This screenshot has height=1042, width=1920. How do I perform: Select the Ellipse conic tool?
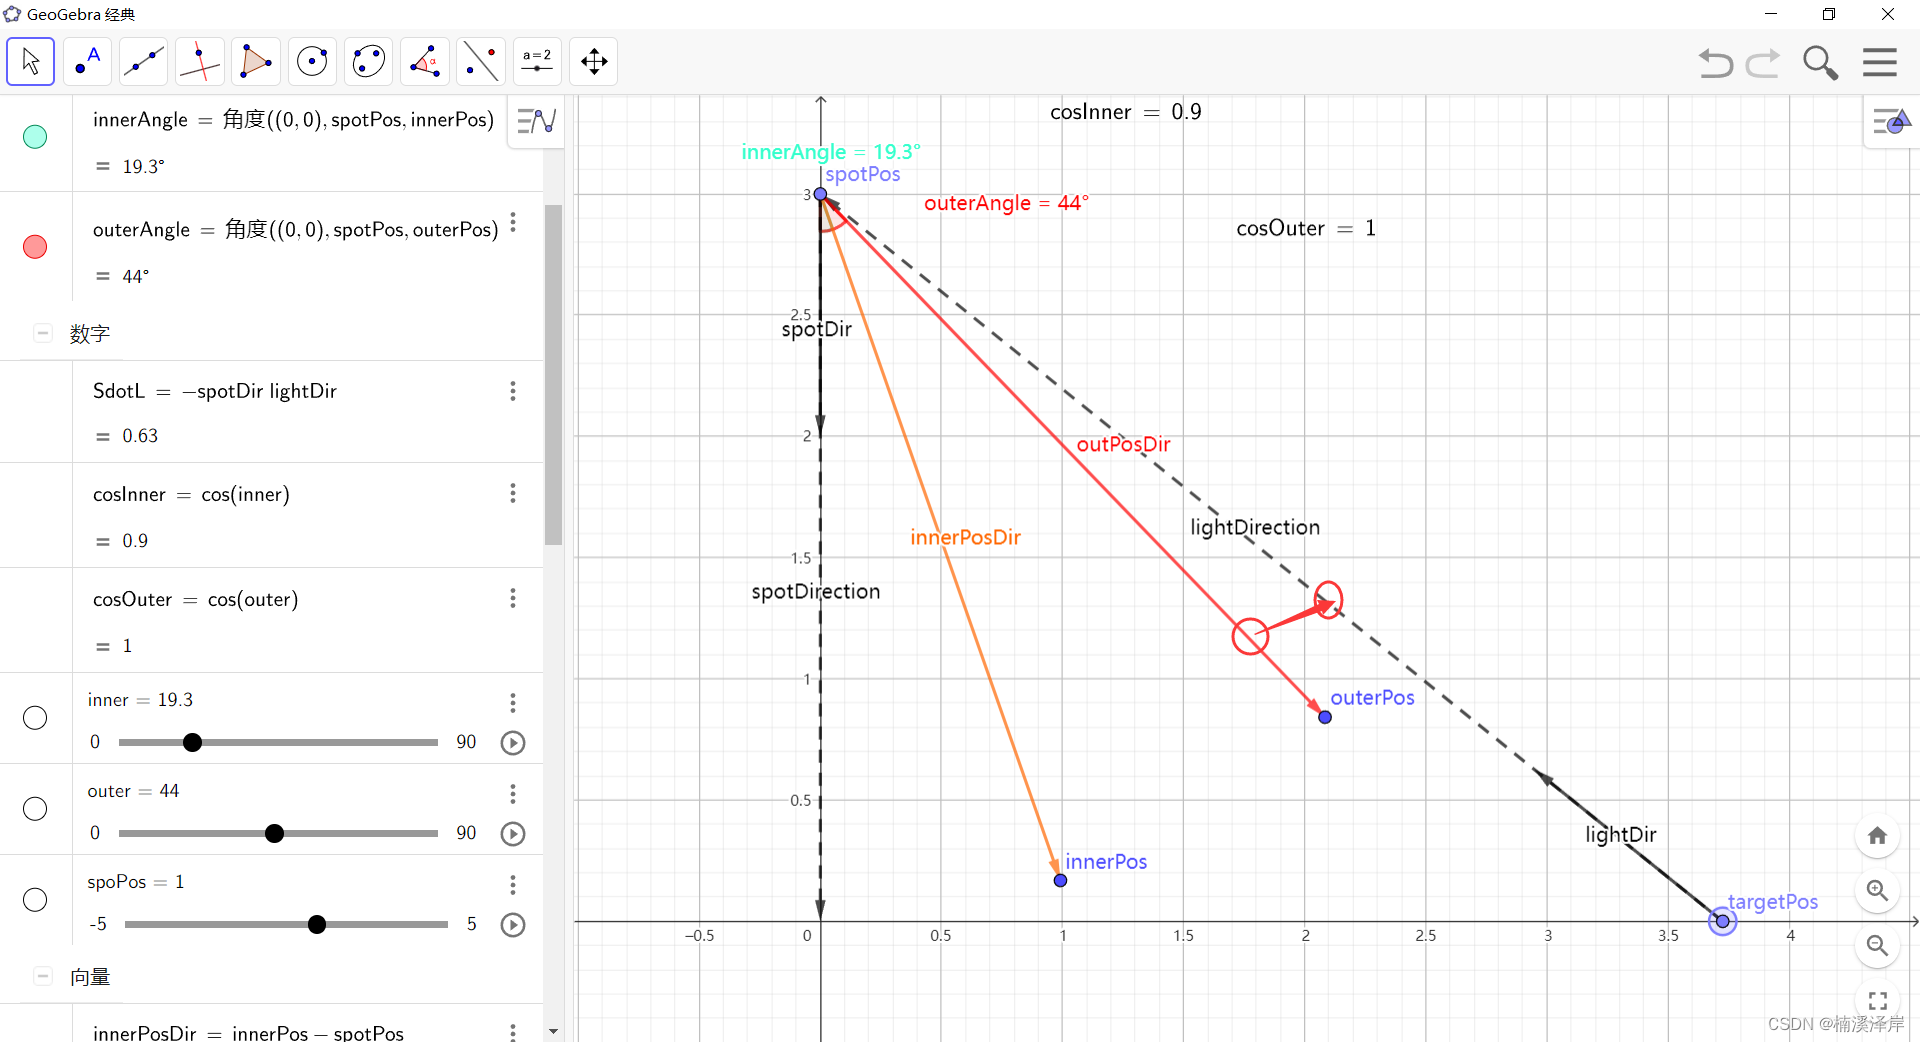pyautogui.click(x=369, y=62)
